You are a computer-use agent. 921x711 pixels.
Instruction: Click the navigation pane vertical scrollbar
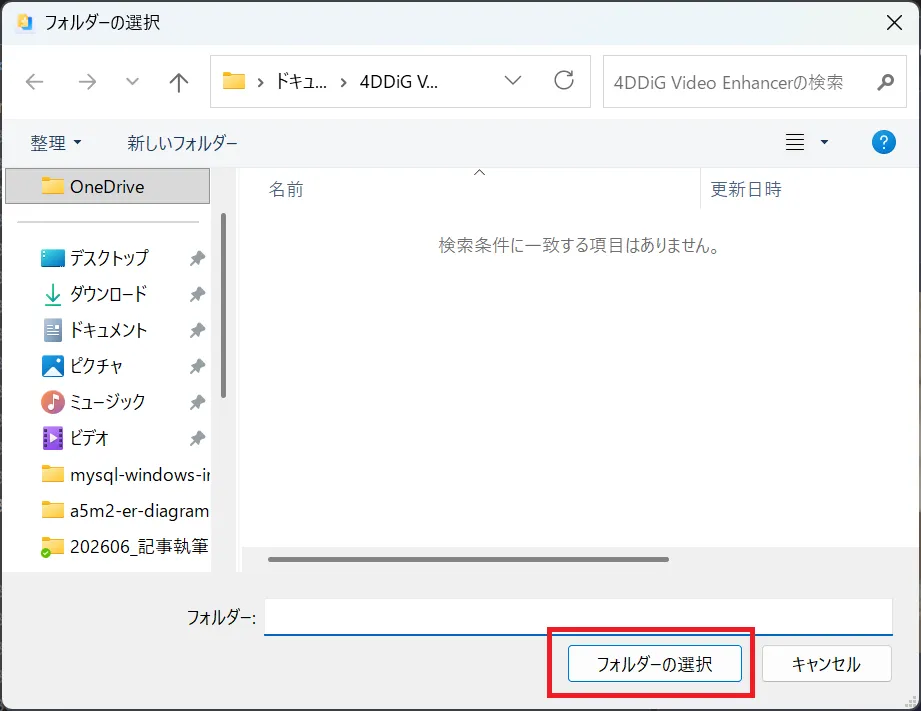click(x=223, y=306)
